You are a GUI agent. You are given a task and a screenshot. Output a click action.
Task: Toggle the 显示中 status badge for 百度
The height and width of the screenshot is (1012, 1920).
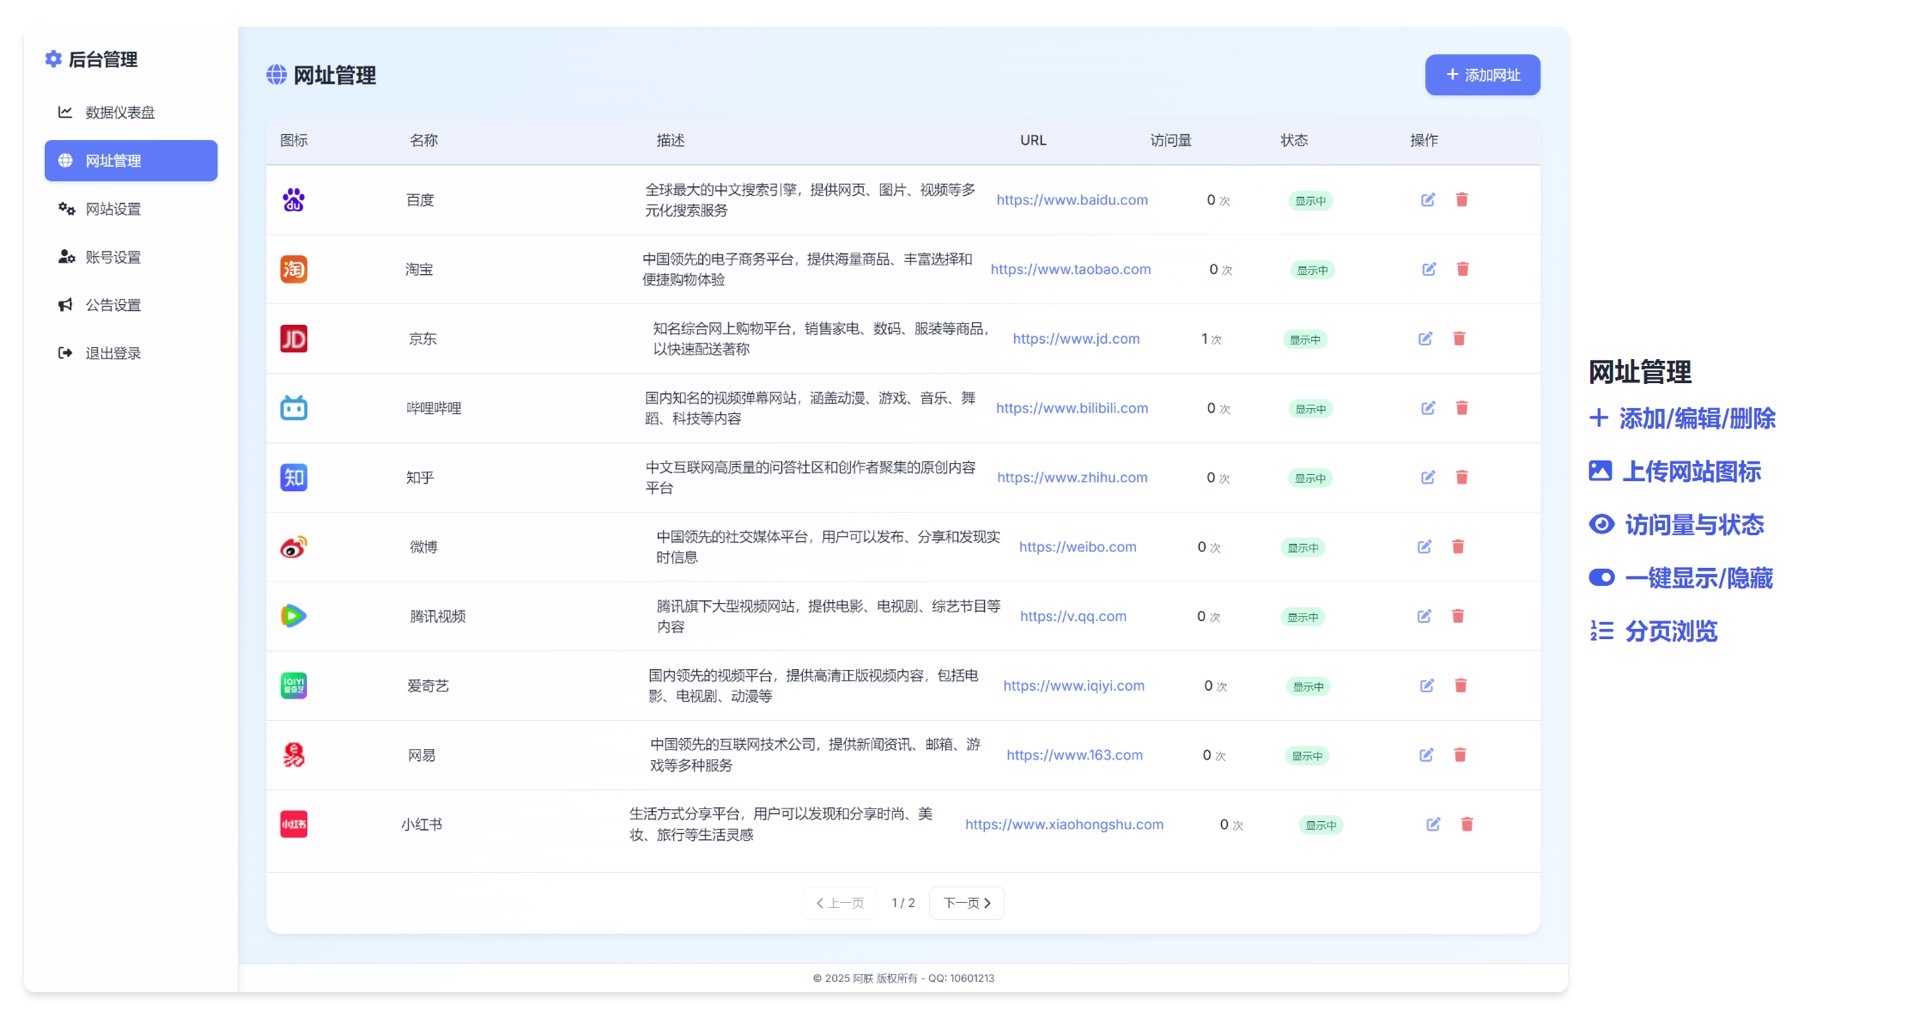click(1310, 201)
